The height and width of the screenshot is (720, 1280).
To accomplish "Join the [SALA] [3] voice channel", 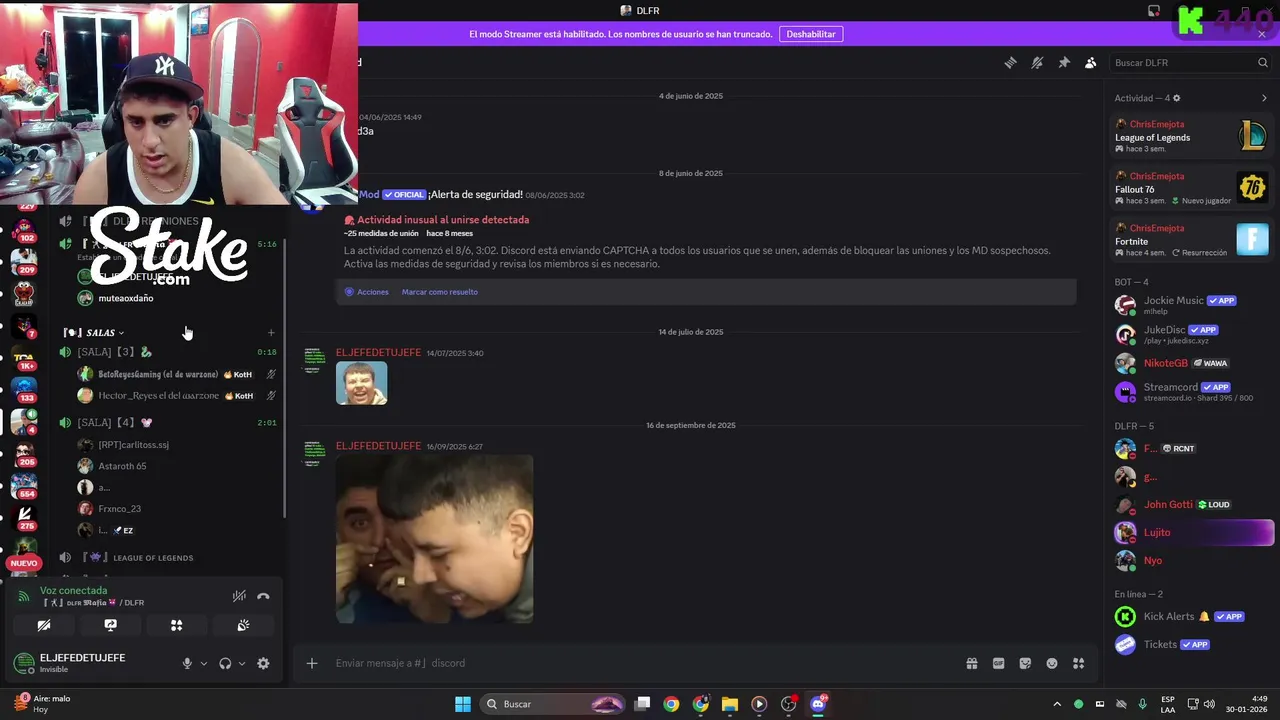I will [x=166, y=352].
